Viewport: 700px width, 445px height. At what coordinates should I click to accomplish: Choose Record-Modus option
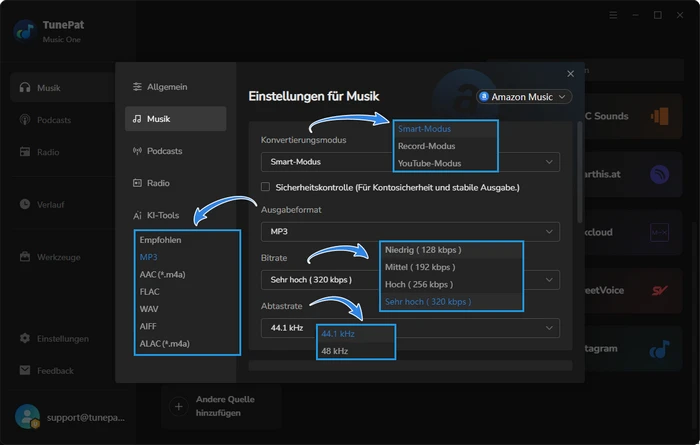(445, 146)
